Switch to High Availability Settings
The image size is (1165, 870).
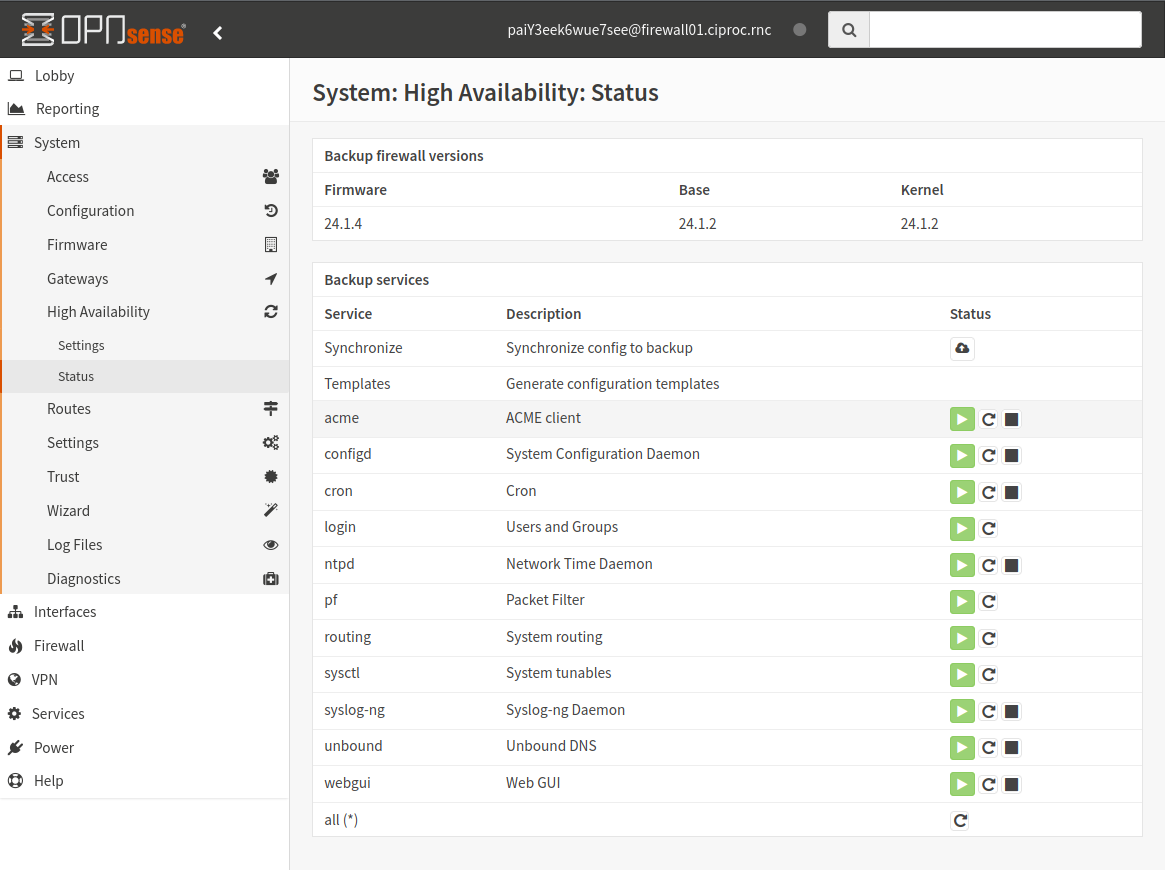[x=80, y=344]
